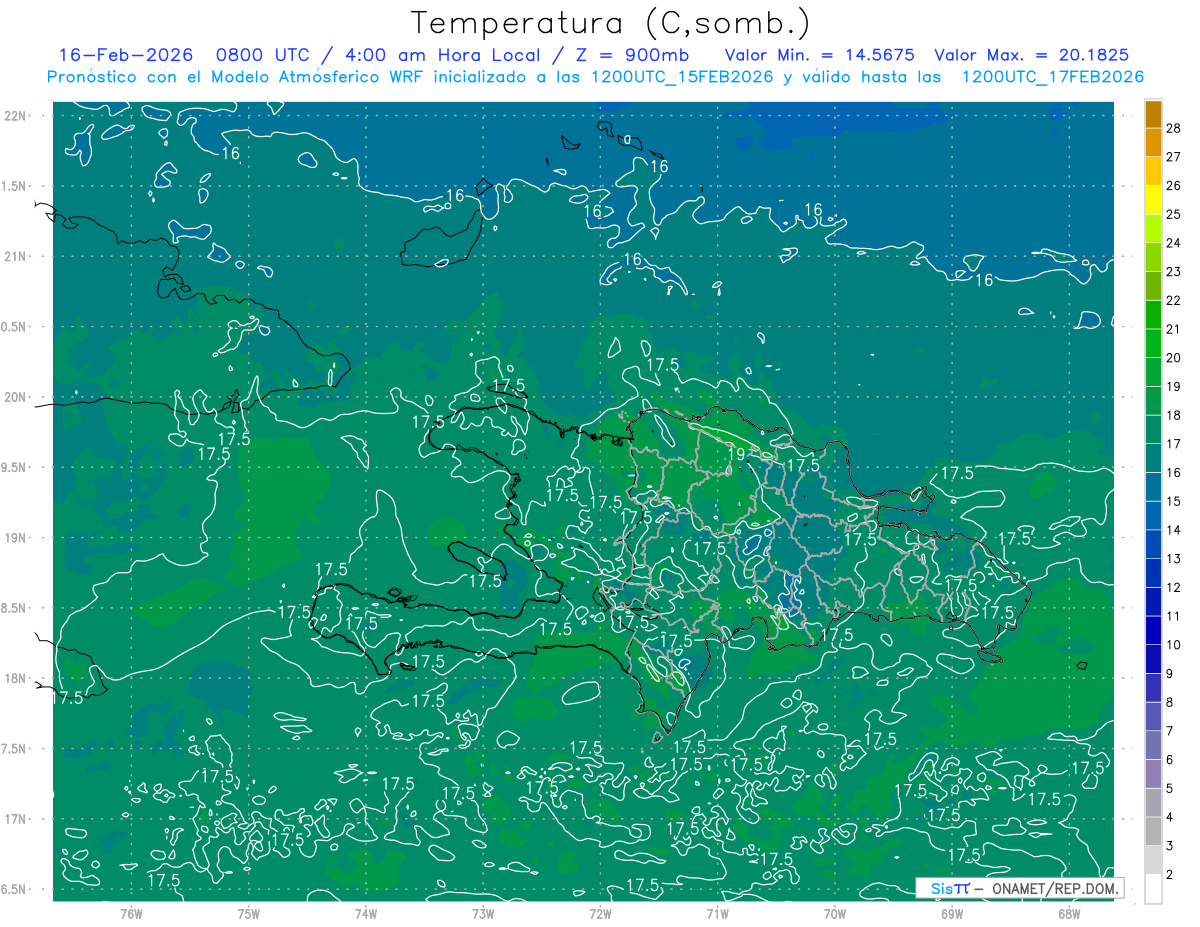Click the 'SisTT - ONAMET/REP.DOM.' credit label

click(1020, 888)
